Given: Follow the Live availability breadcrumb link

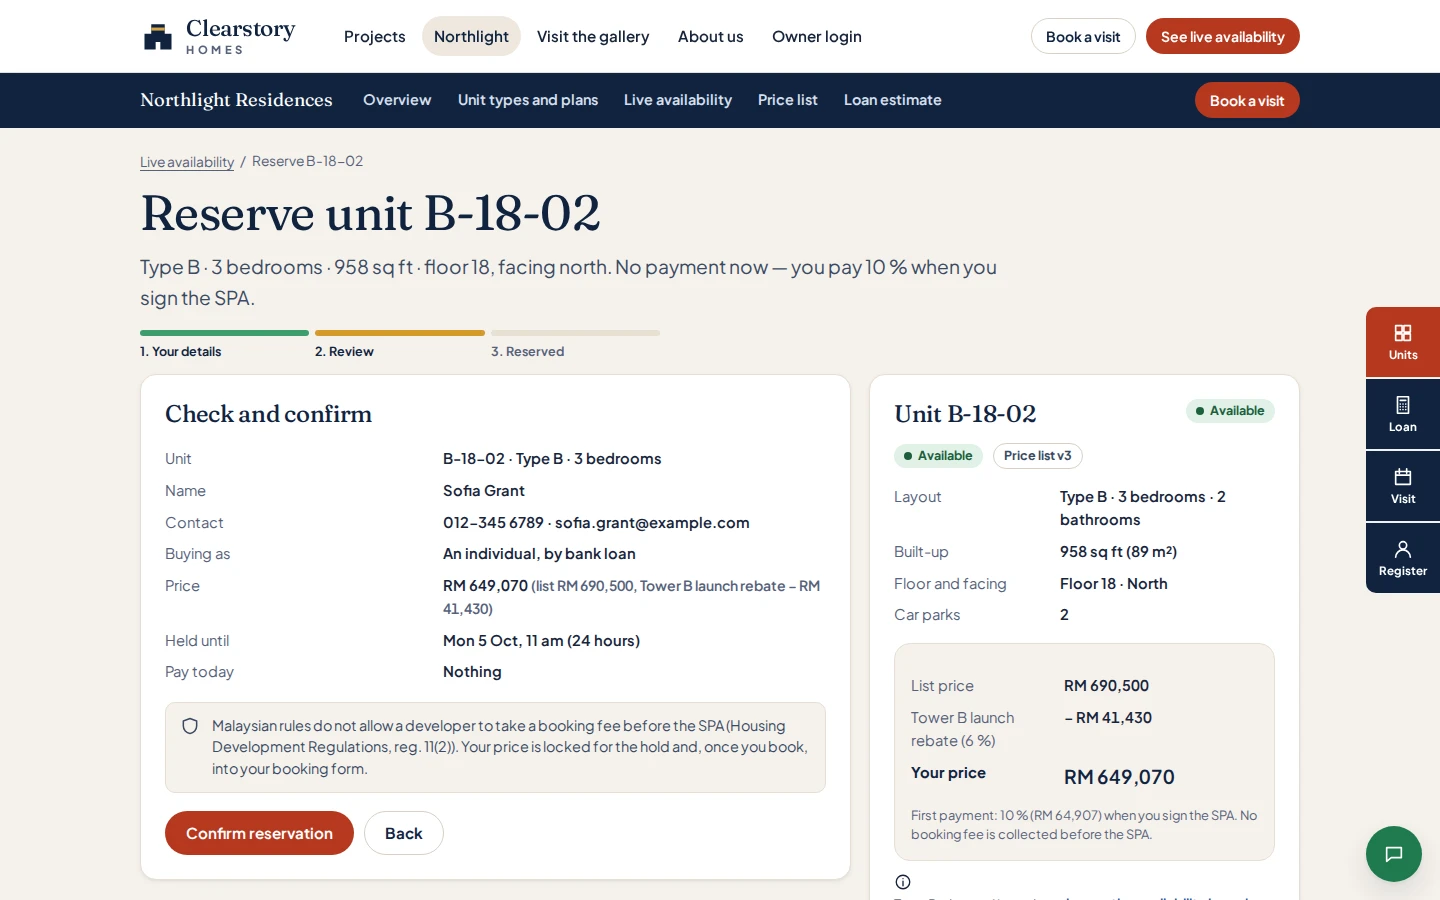Looking at the screenshot, I should tap(187, 162).
